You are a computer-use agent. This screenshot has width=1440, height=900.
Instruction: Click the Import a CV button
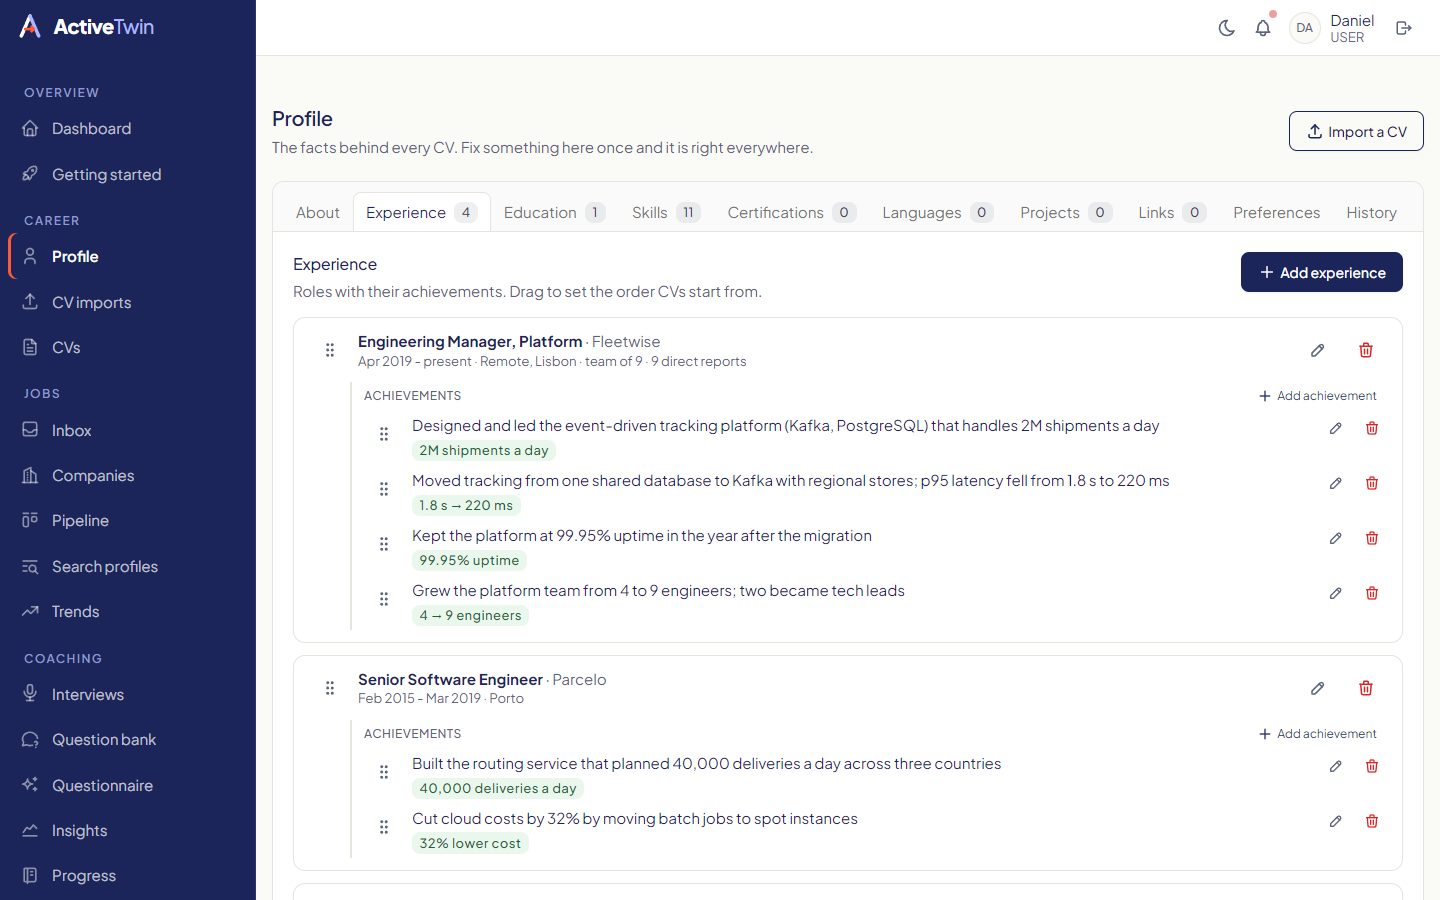point(1356,131)
